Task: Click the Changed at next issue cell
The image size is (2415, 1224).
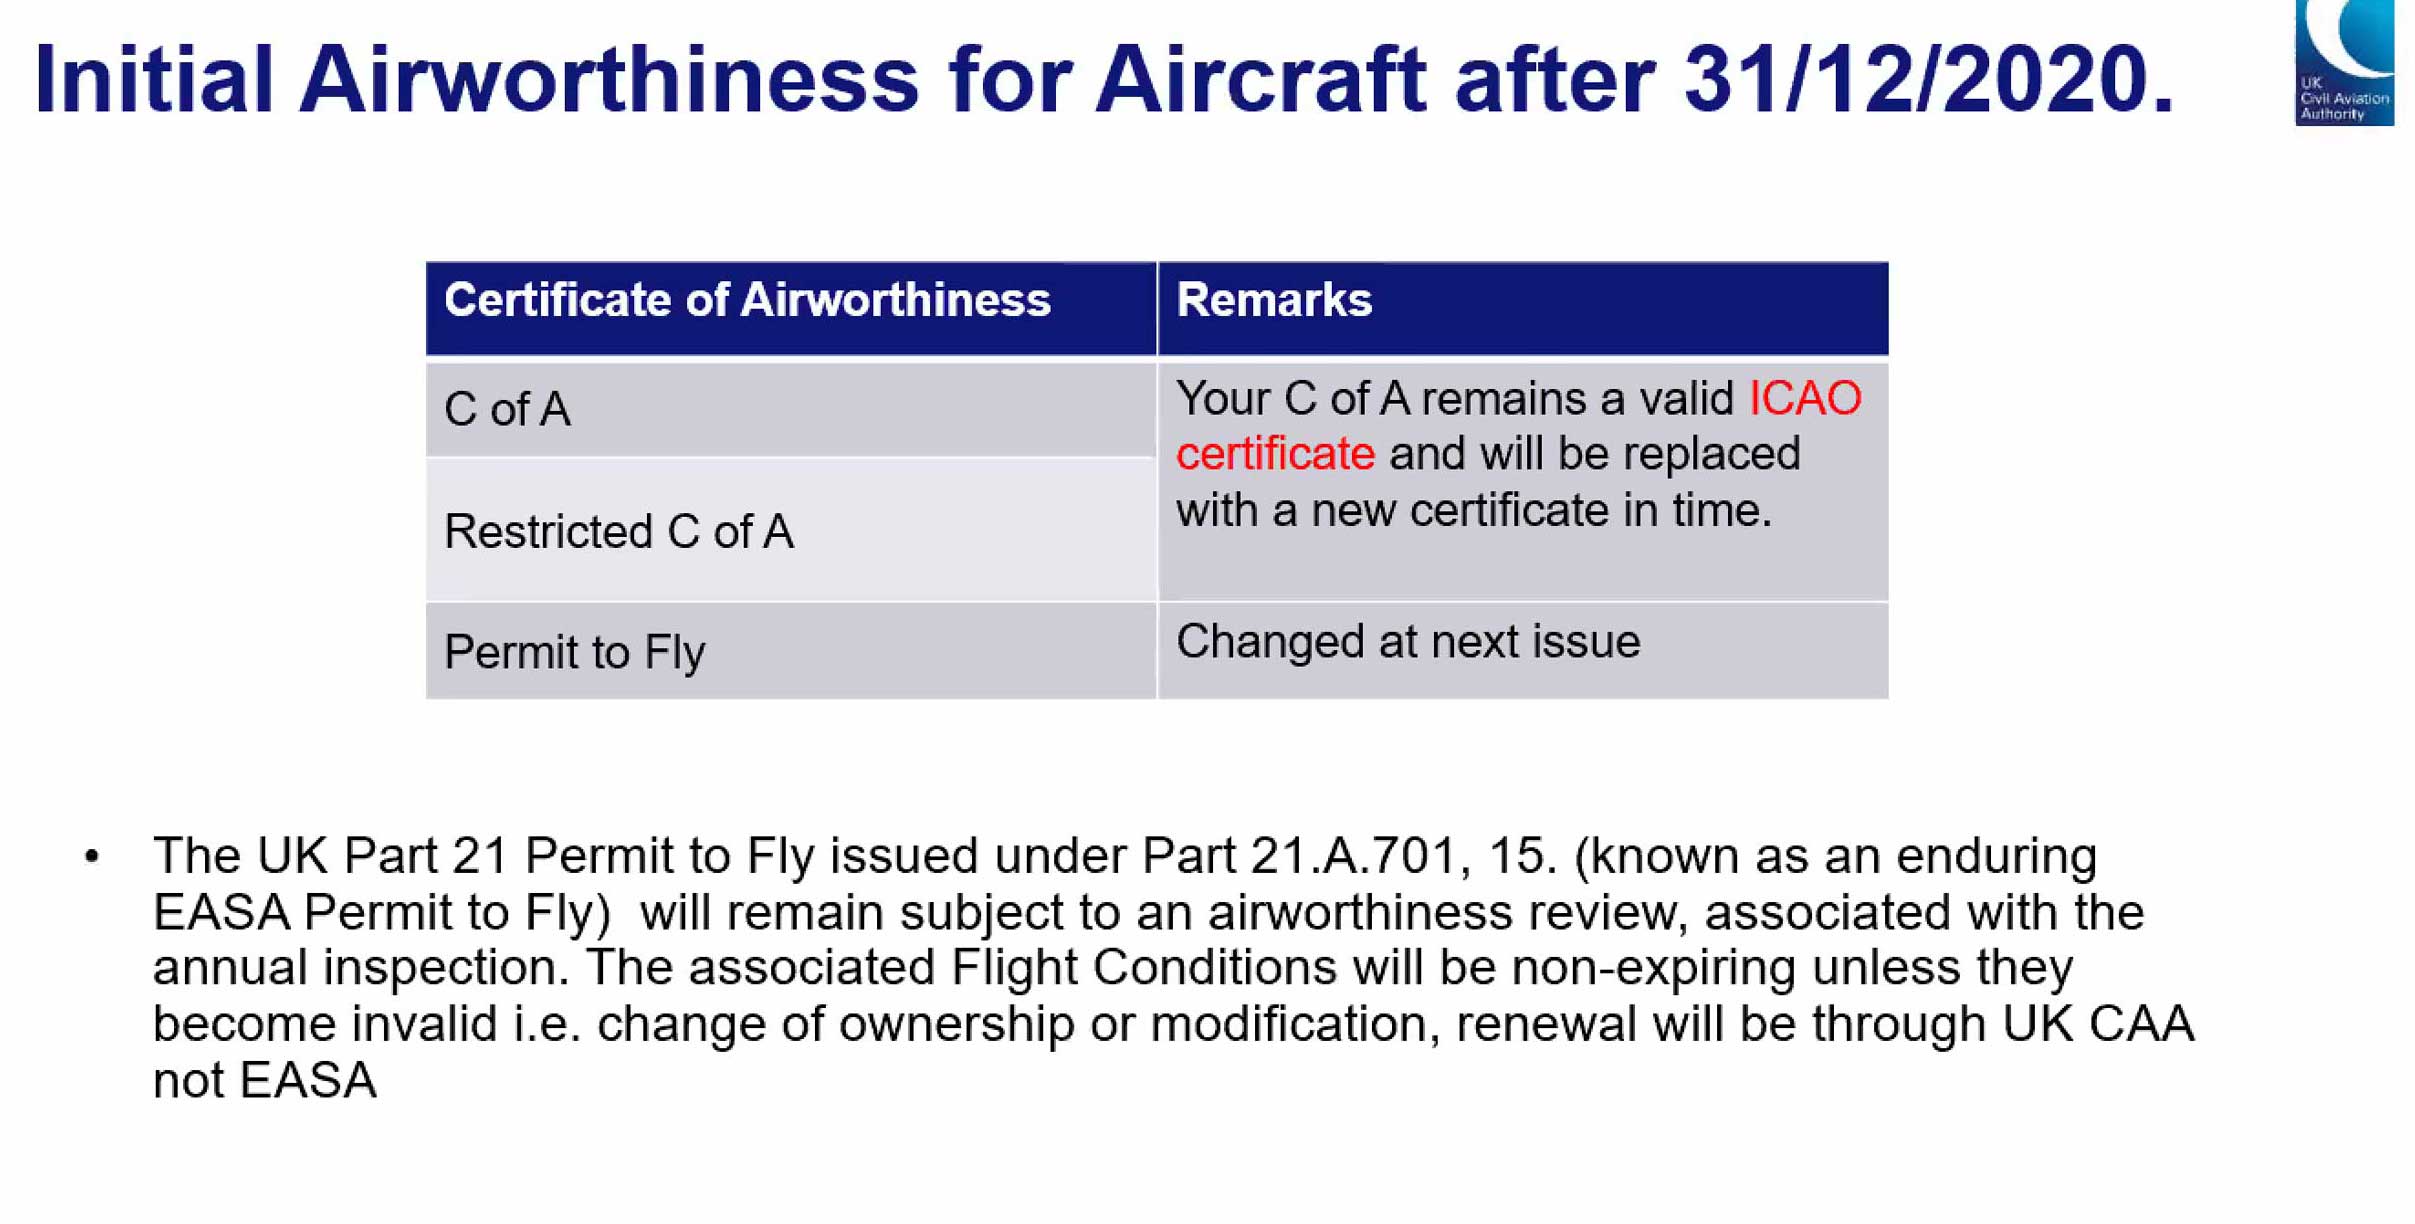Action: pos(1523,651)
